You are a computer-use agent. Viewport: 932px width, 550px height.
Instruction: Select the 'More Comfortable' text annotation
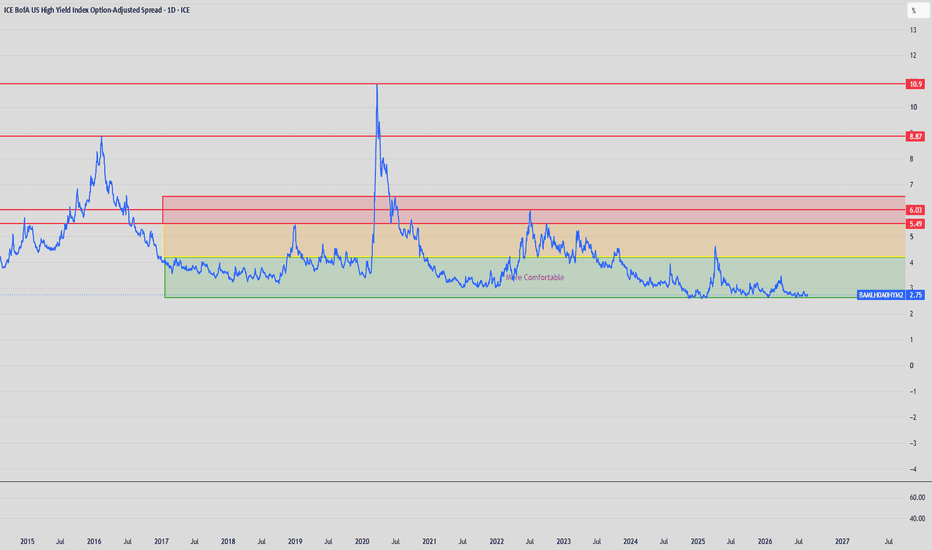point(534,278)
